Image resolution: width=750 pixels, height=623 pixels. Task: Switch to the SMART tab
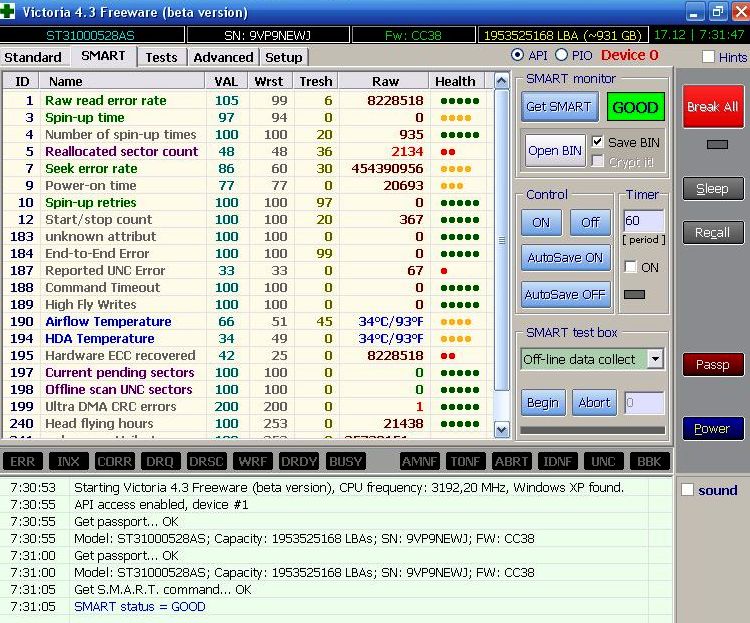[x=103, y=56]
